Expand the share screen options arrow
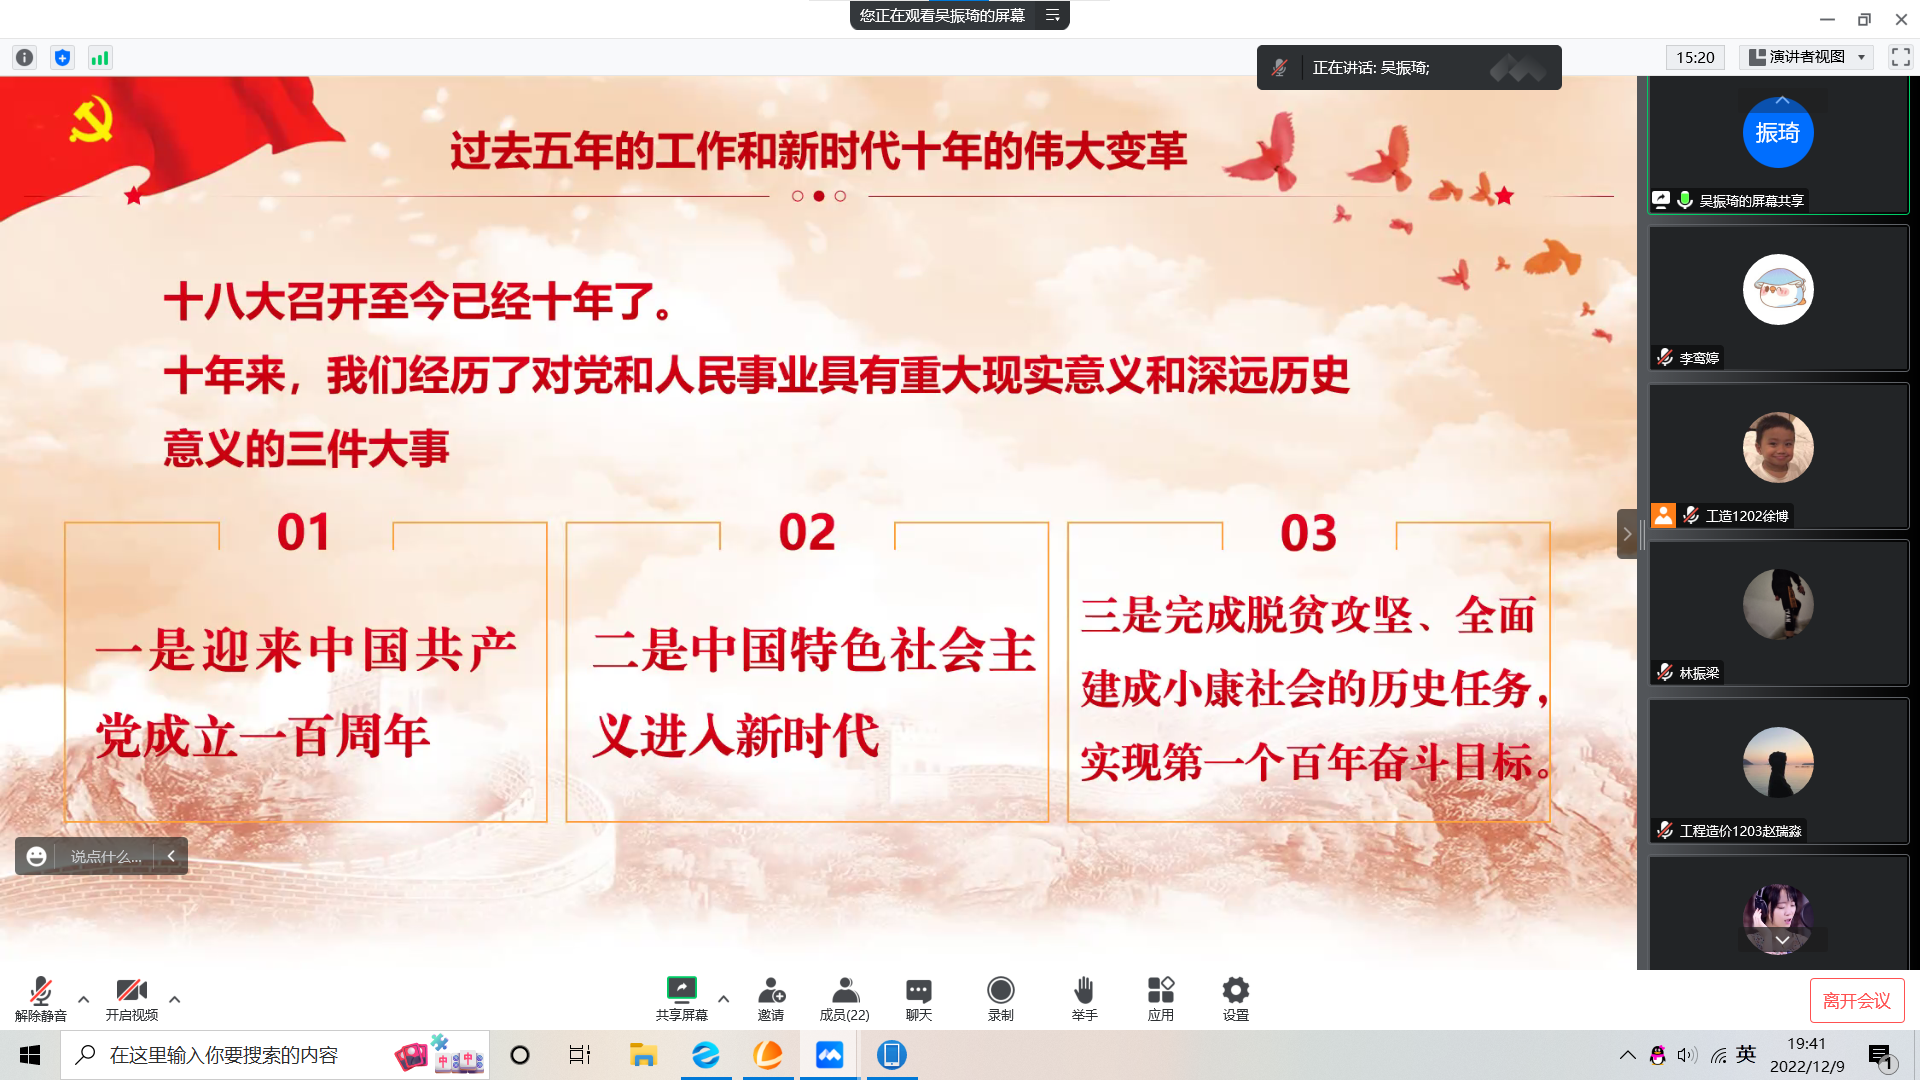Image resolution: width=1920 pixels, height=1080 pixels. coord(724,999)
